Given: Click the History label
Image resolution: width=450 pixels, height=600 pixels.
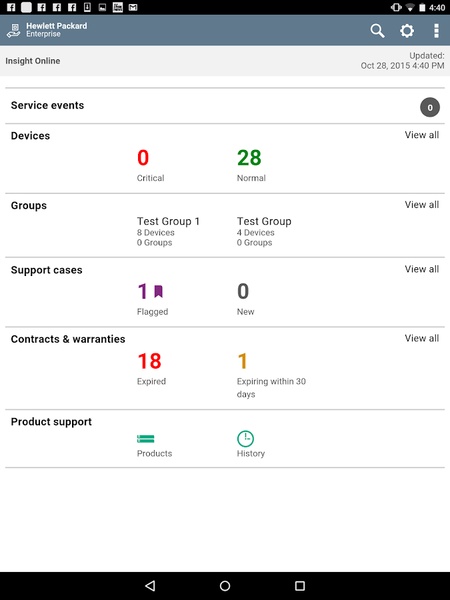Looking at the screenshot, I should point(251,453).
